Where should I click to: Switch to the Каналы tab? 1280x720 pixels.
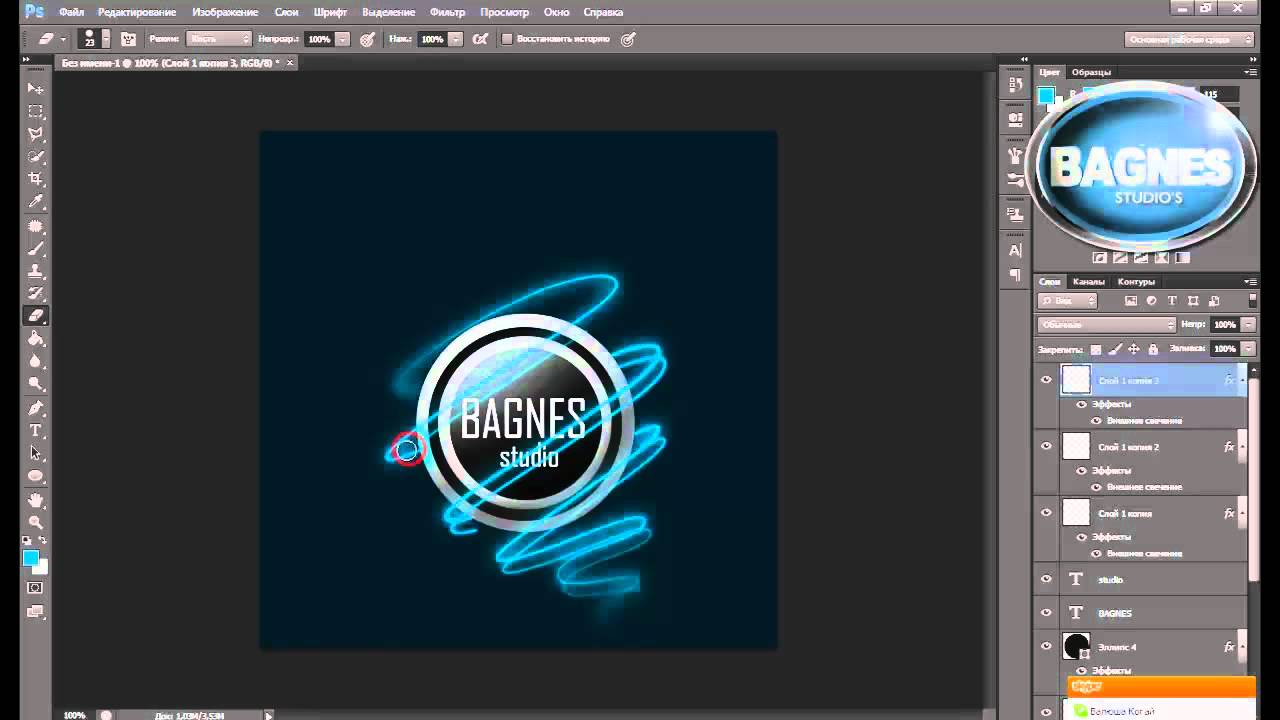[x=1088, y=282]
